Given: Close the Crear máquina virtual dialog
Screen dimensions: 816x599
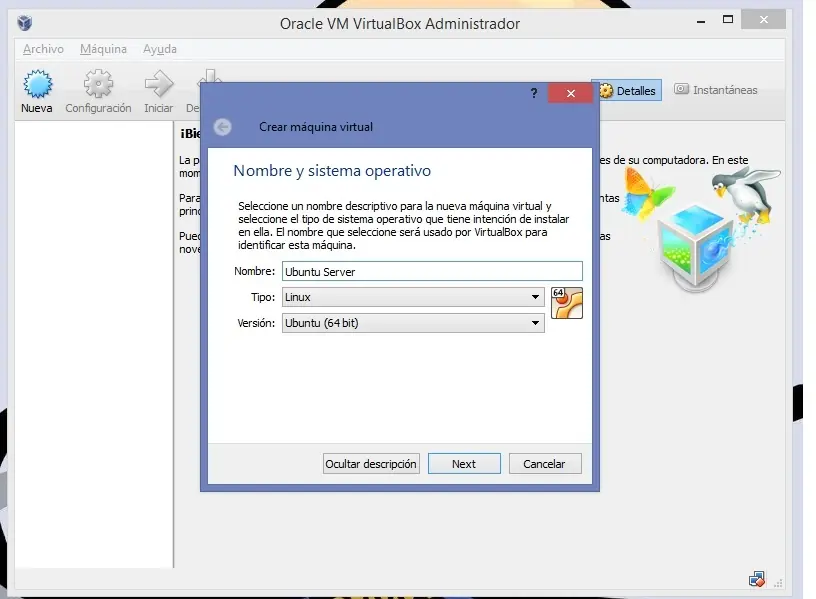Looking at the screenshot, I should tap(570, 93).
